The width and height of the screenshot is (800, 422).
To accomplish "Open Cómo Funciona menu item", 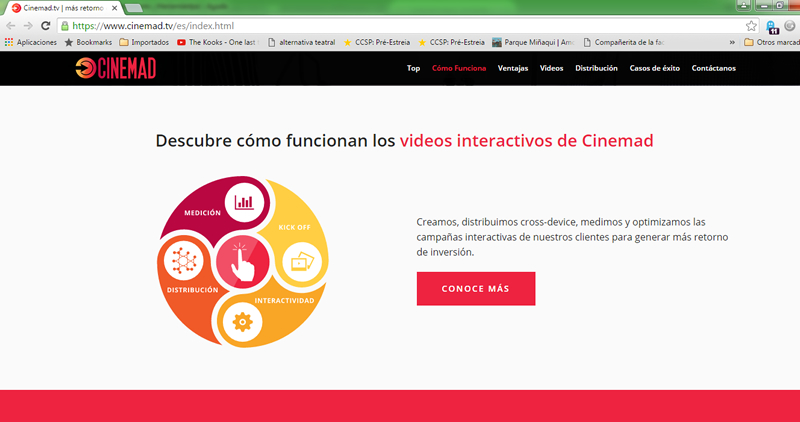I will coord(459,68).
